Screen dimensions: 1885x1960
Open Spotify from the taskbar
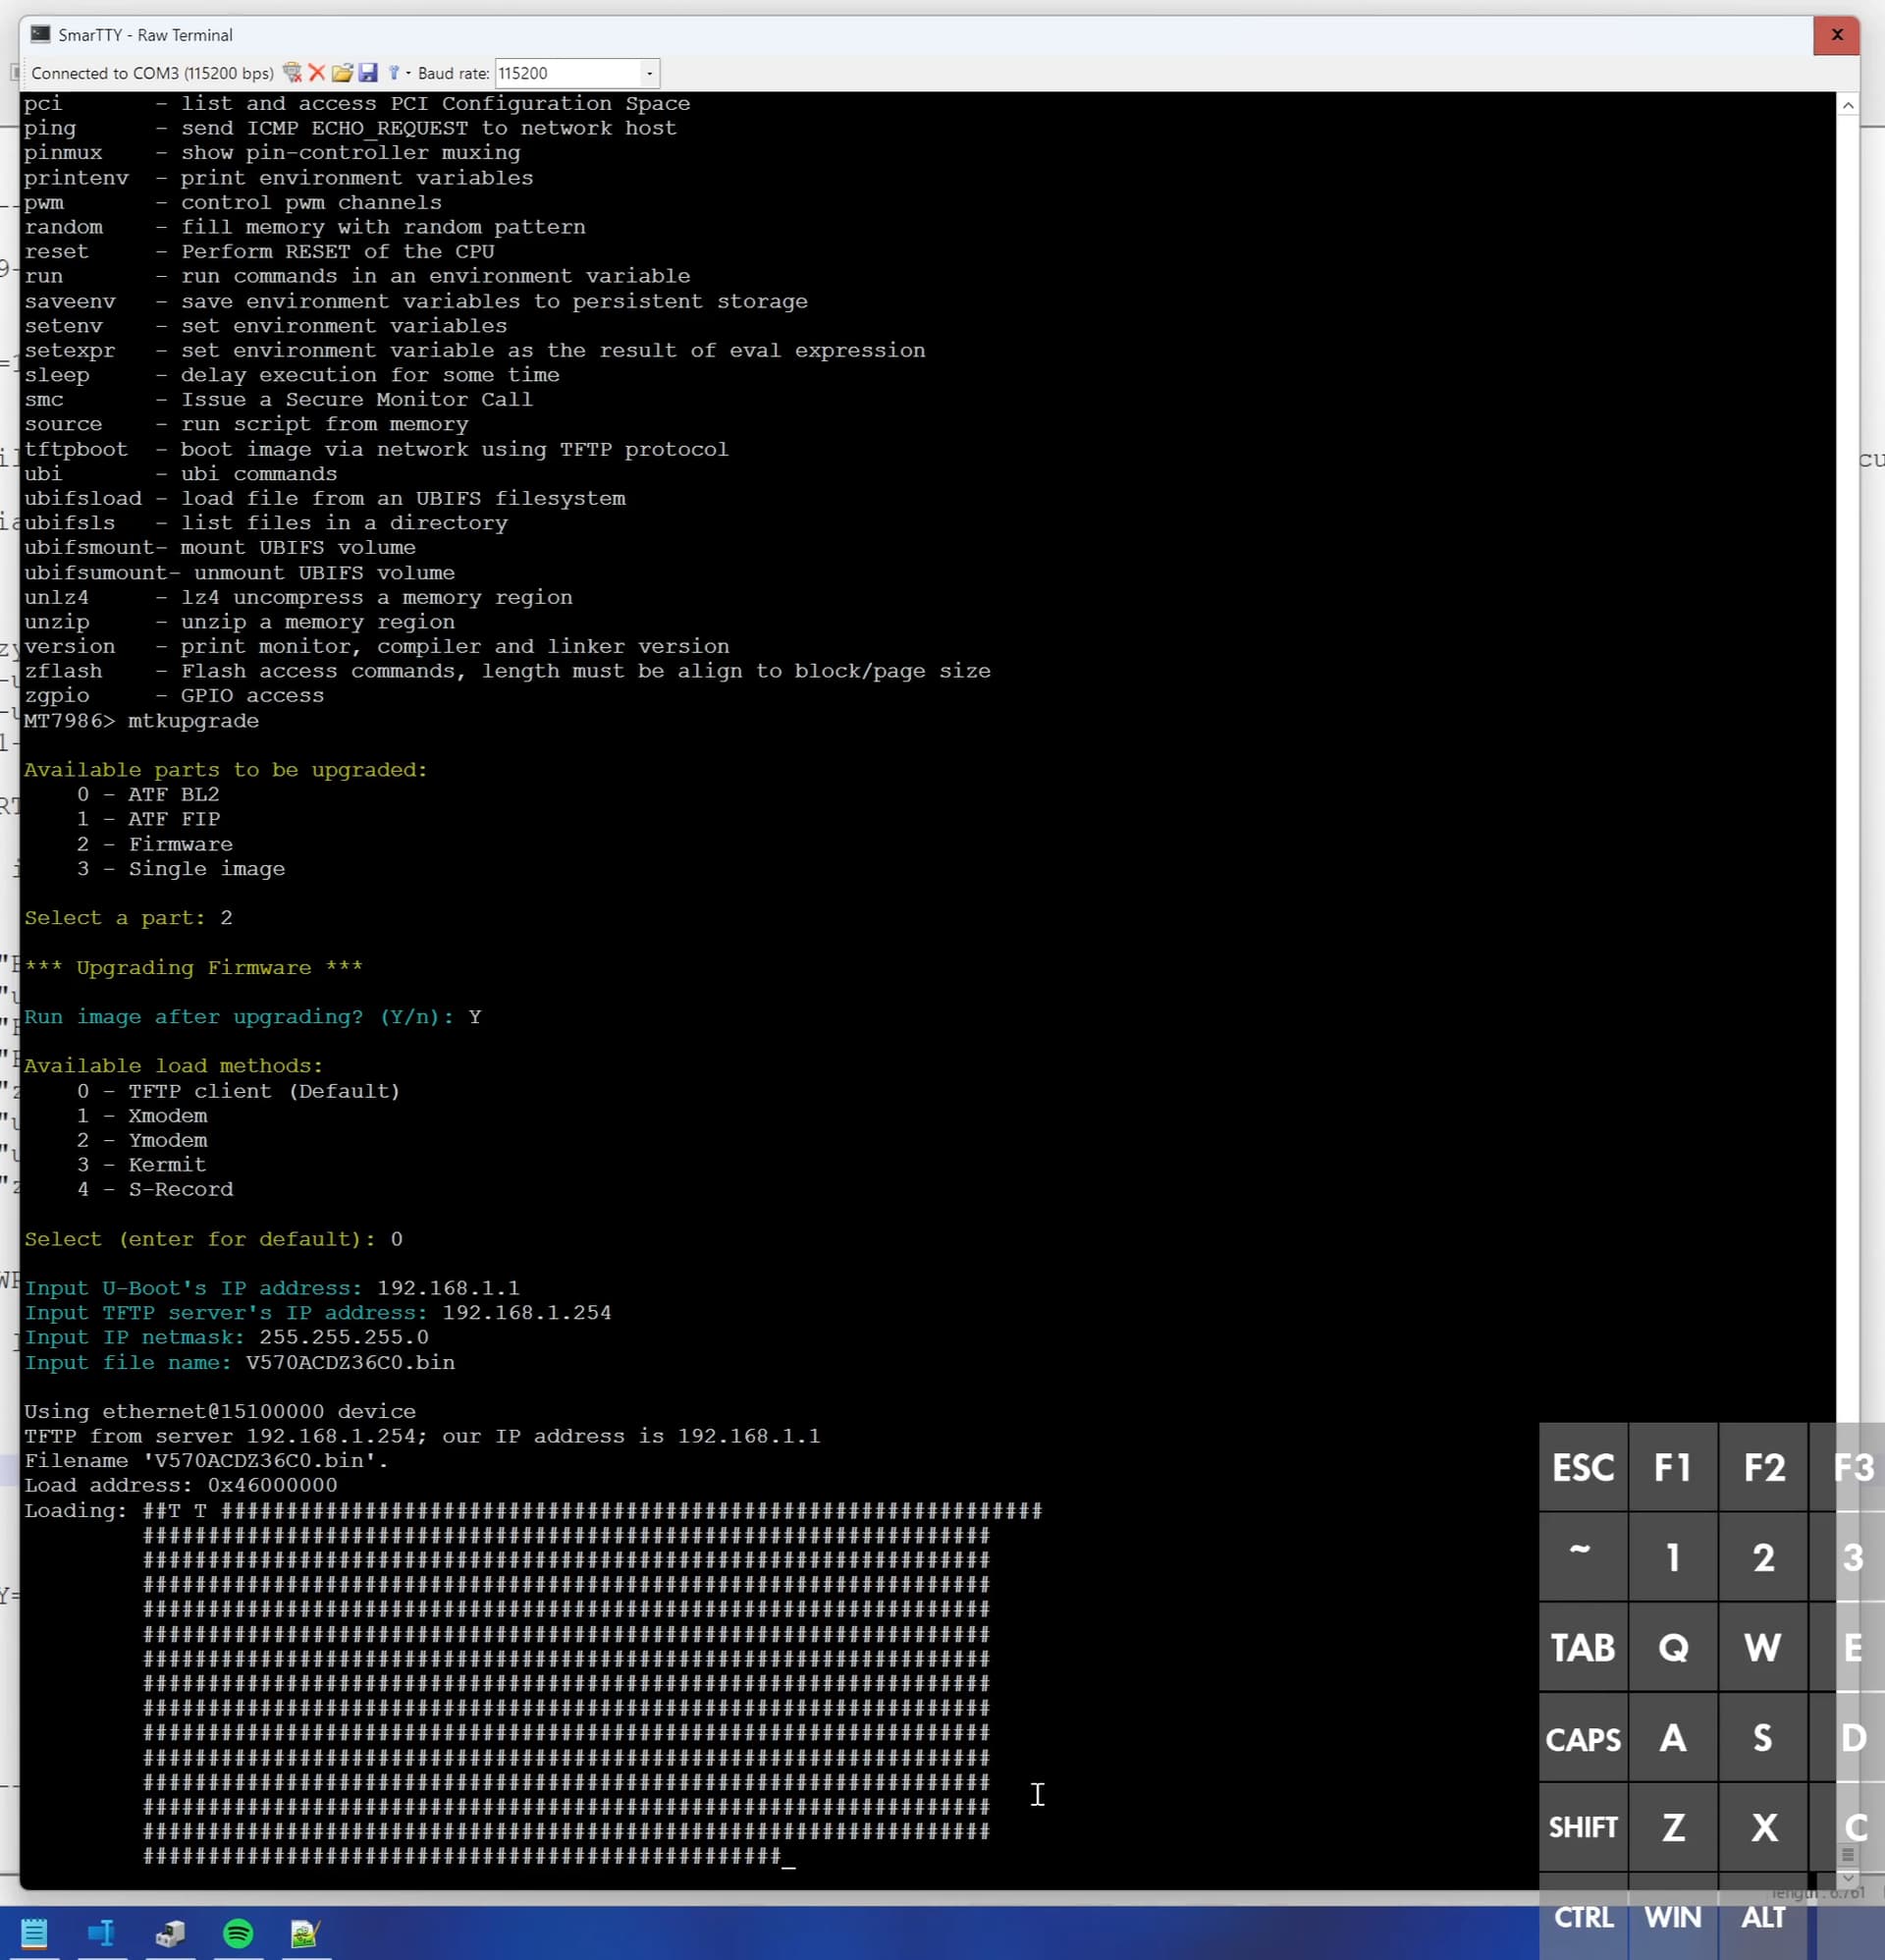click(238, 1932)
